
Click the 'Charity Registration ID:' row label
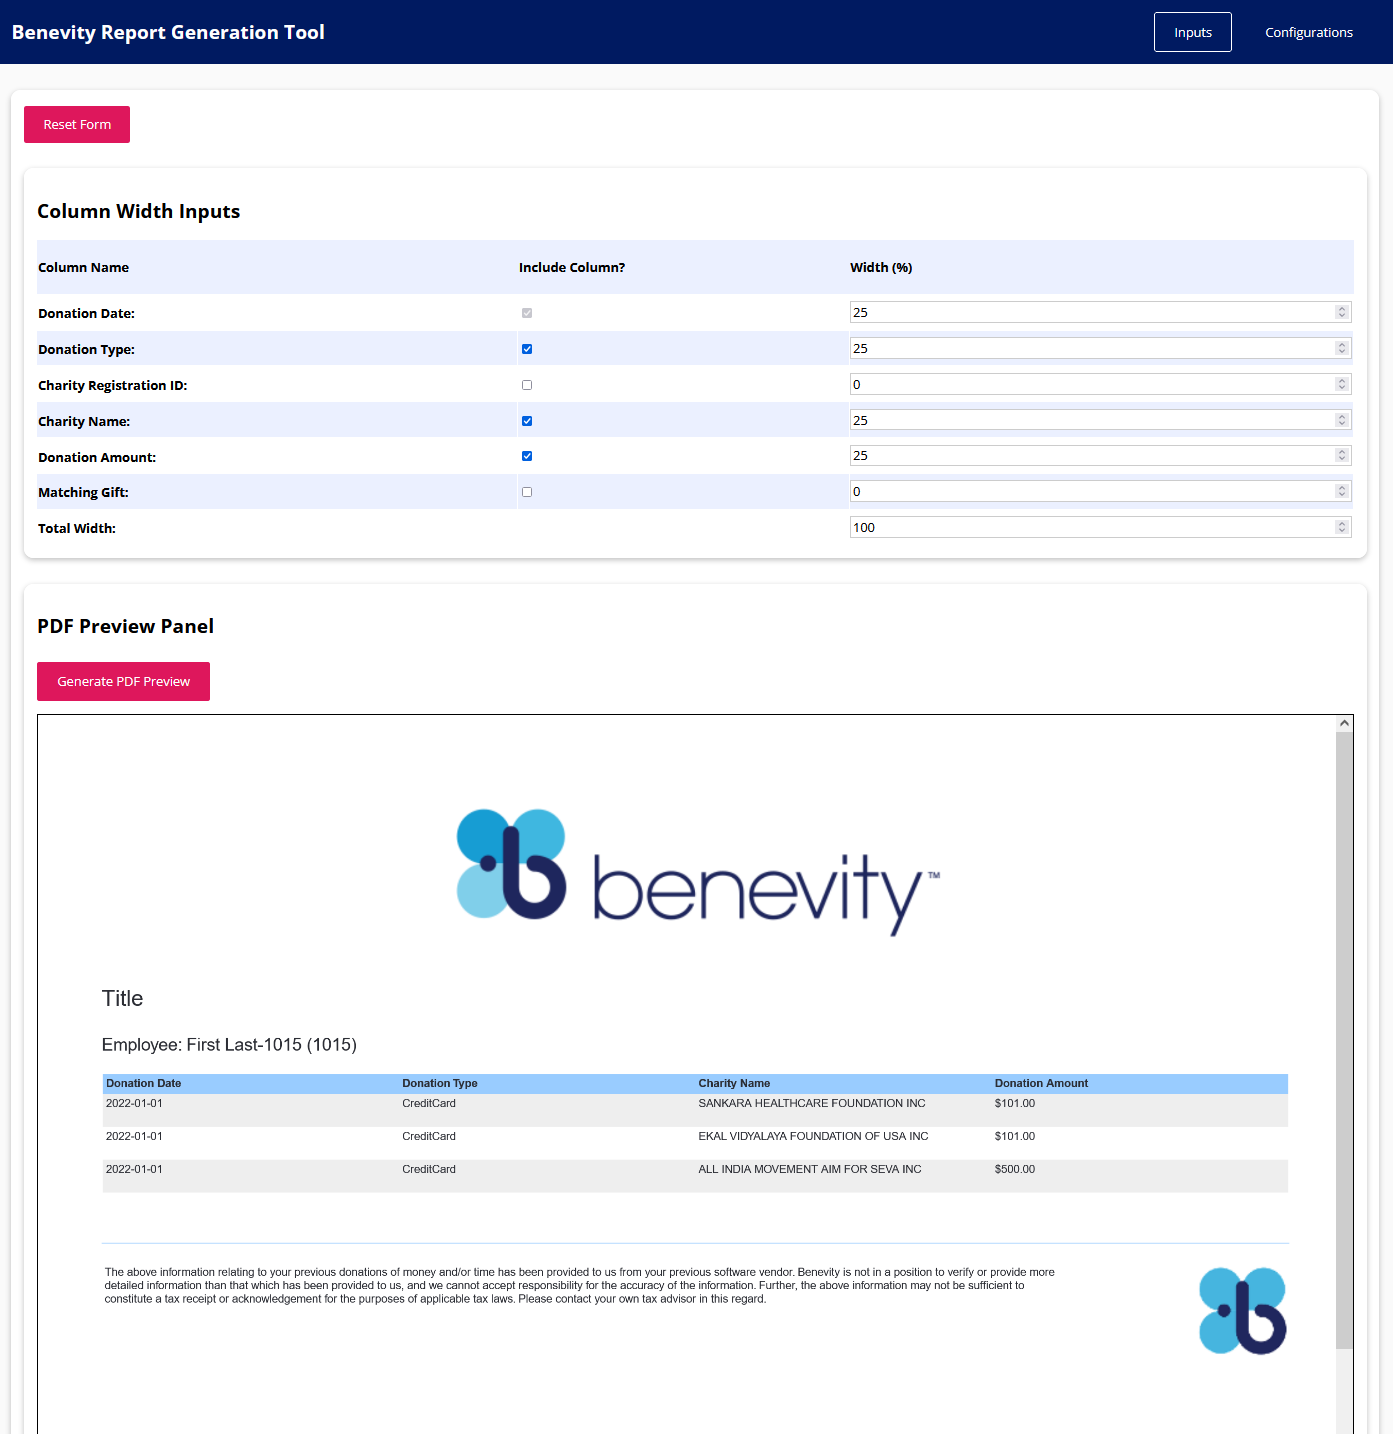pos(113,385)
